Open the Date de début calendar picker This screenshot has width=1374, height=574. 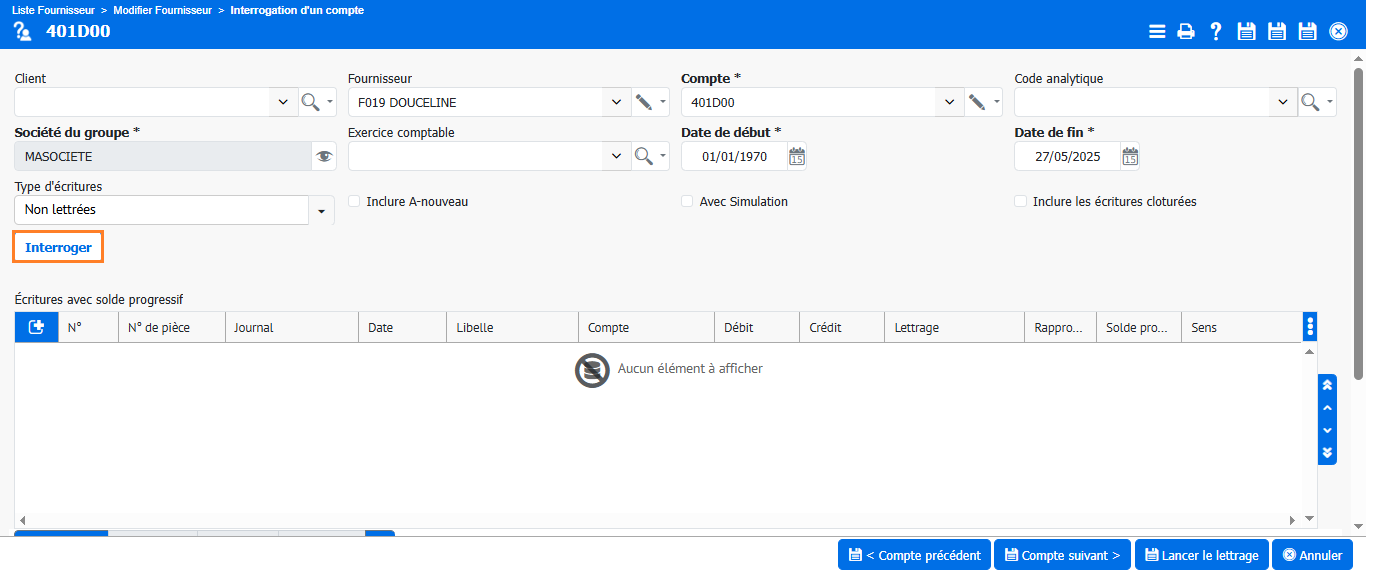[x=796, y=156]
